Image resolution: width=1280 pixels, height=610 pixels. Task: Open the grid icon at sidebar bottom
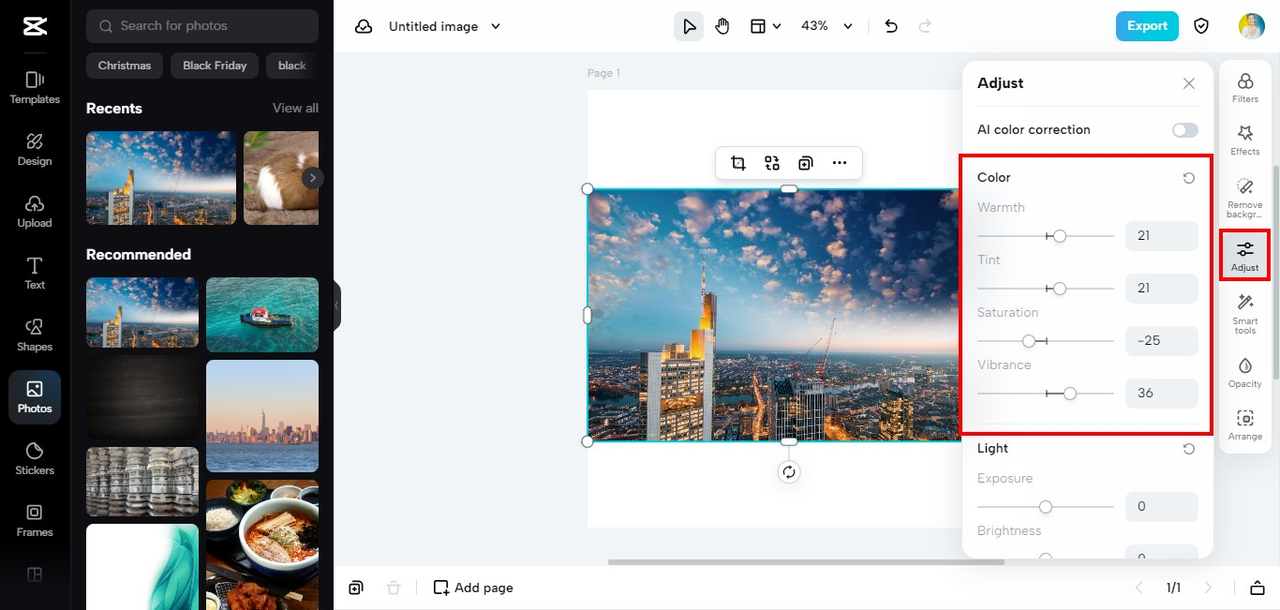34,575
